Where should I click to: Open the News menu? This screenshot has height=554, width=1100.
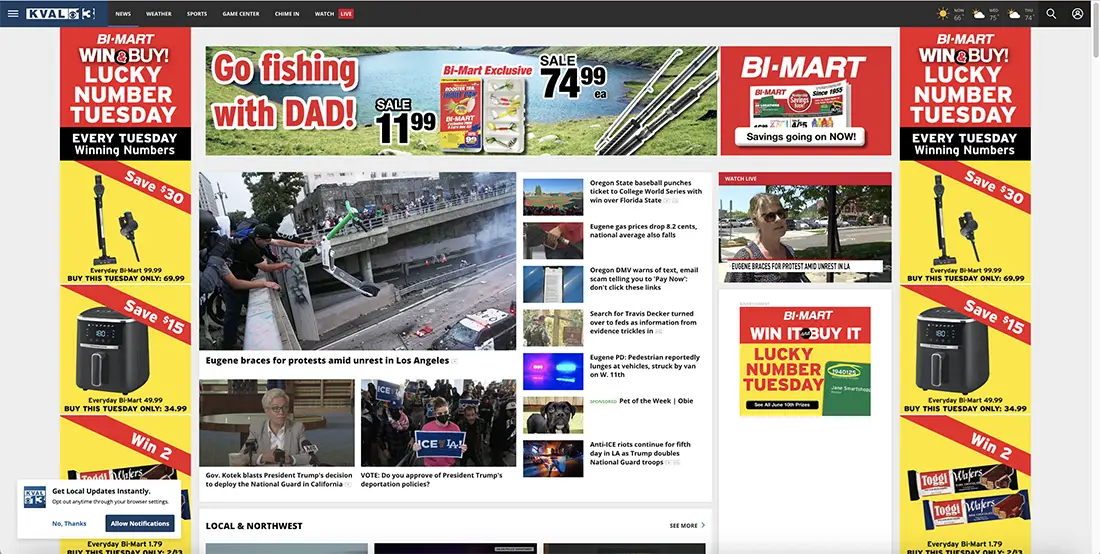123,13
